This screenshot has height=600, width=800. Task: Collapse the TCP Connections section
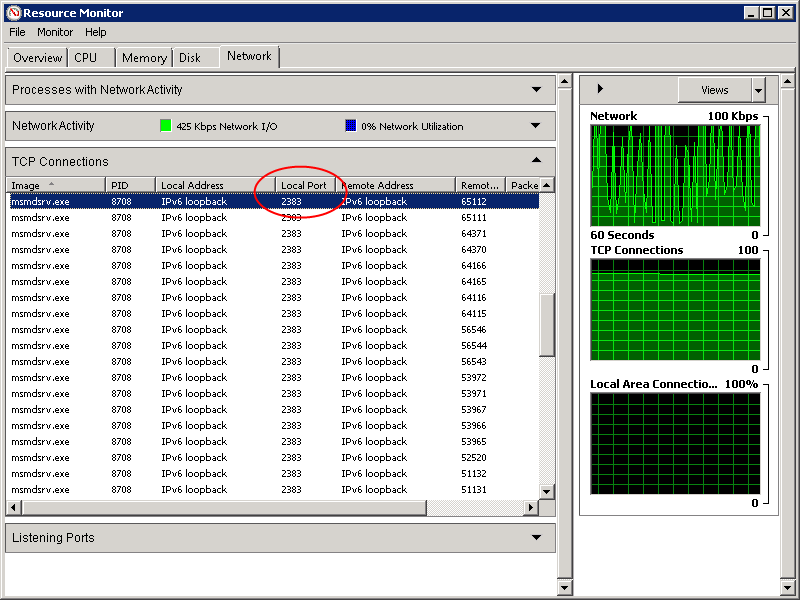coord(536,161)
